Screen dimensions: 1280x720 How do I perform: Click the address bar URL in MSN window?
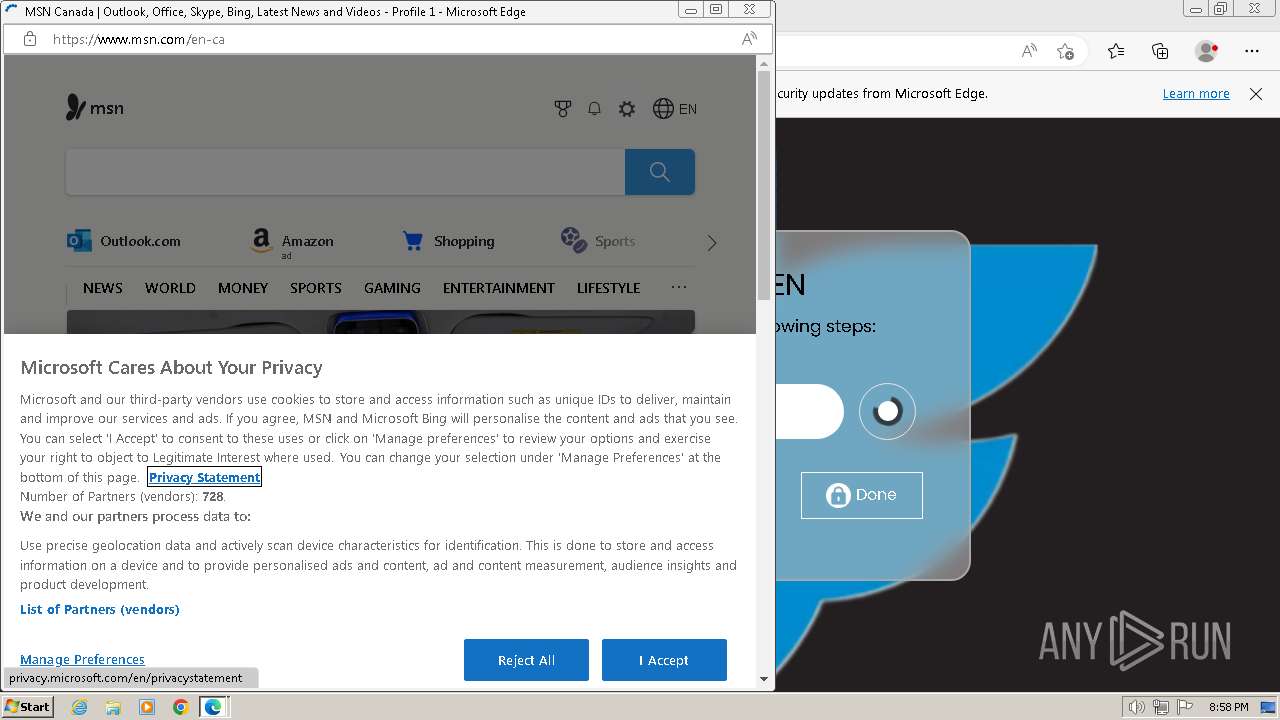click(138, 39)
